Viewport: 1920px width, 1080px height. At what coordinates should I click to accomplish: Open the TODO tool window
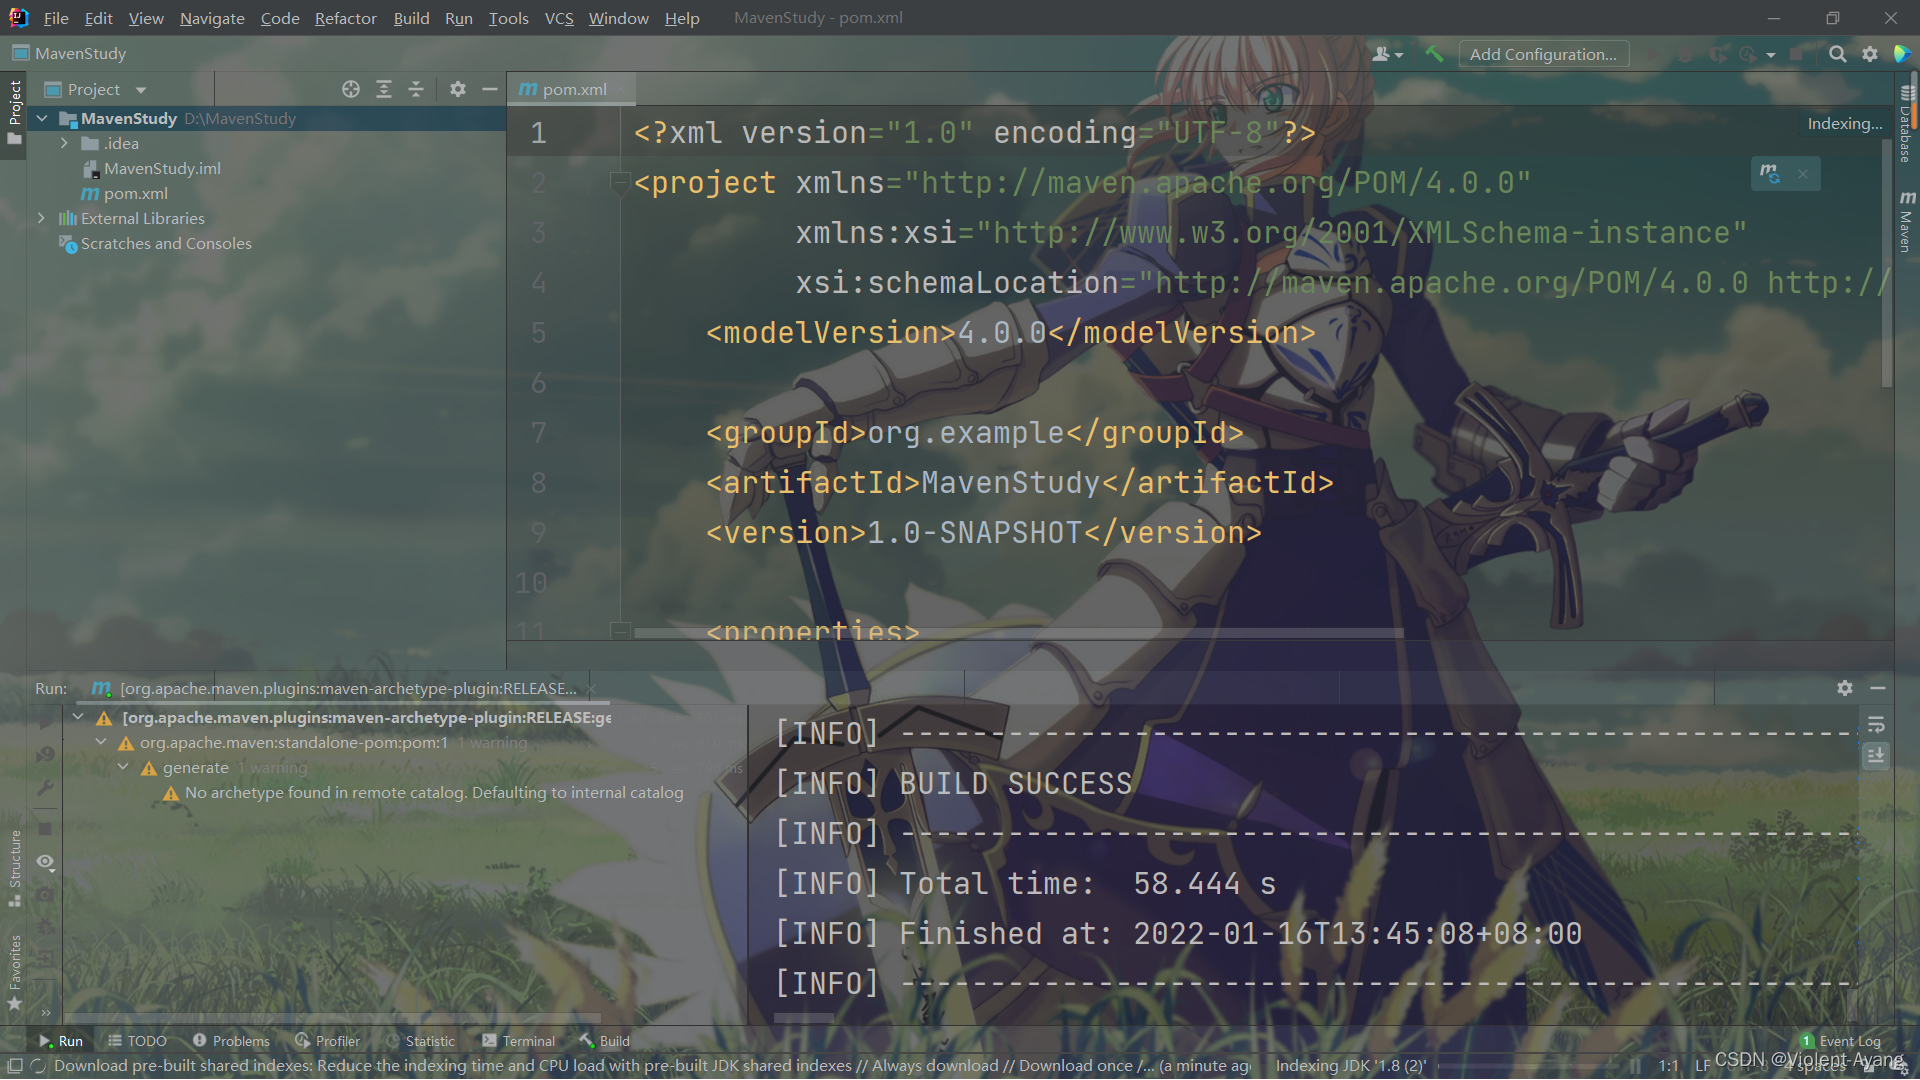point(137,1041)
